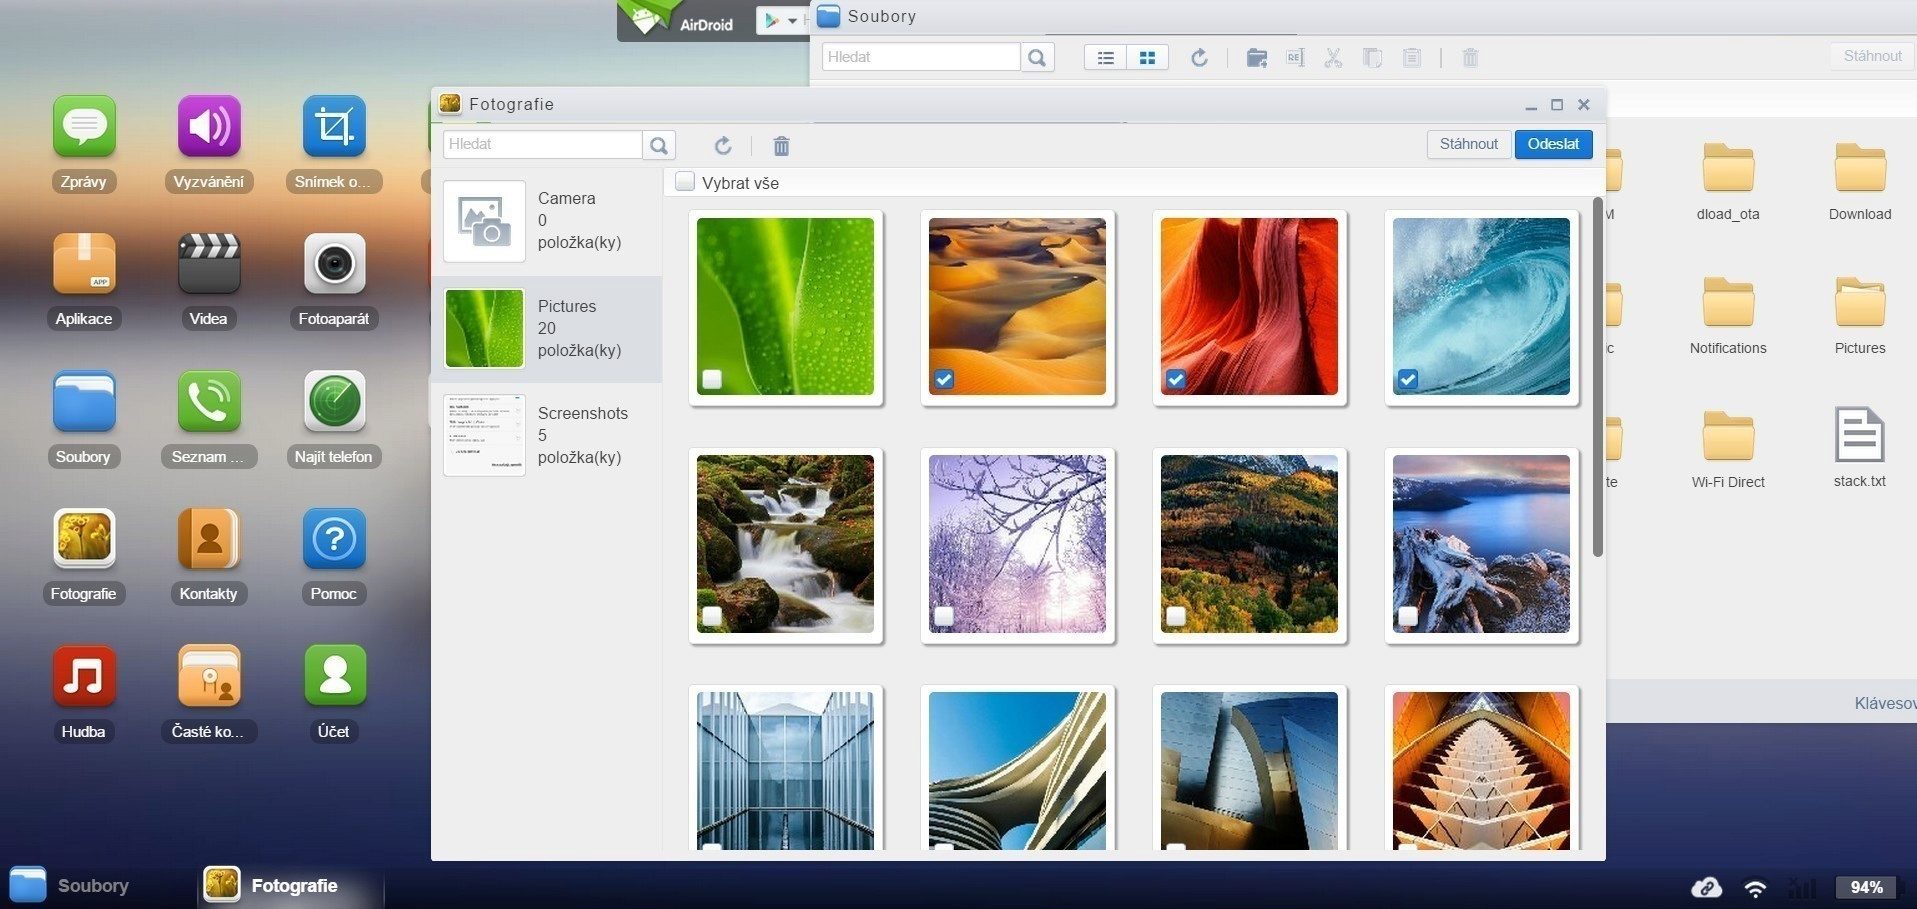Open the Kontakty app icon
The width and height of the screenshot is (1917, 909).
tap(209, 538)
